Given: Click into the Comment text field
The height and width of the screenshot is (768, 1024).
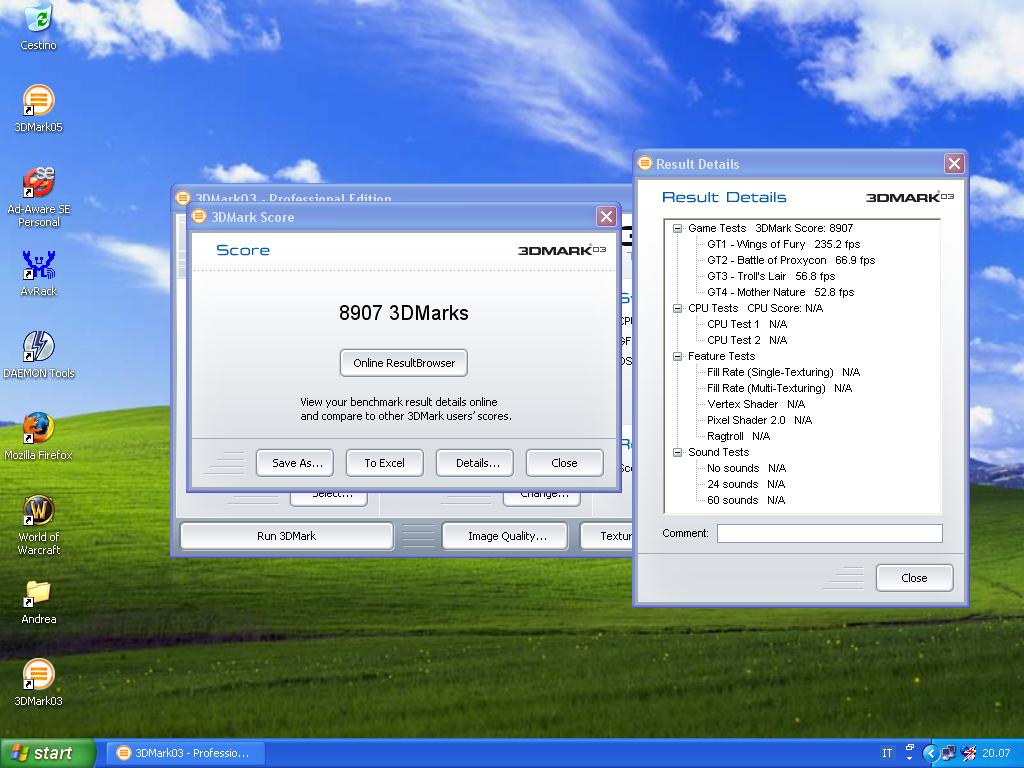Looking at the screenshot, I should click(x=829, y=534).
